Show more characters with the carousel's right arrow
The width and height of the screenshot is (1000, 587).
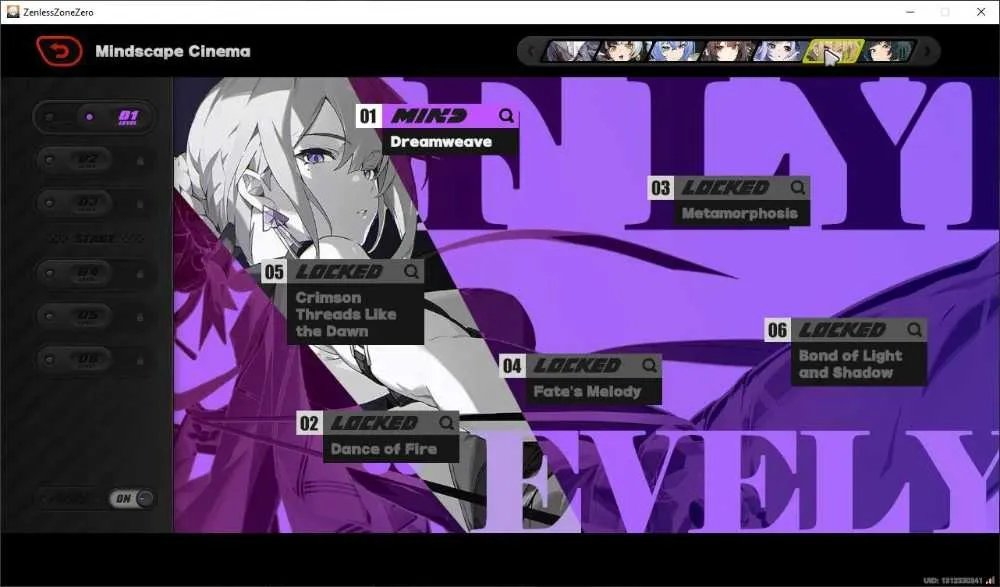tap(927, 51)
